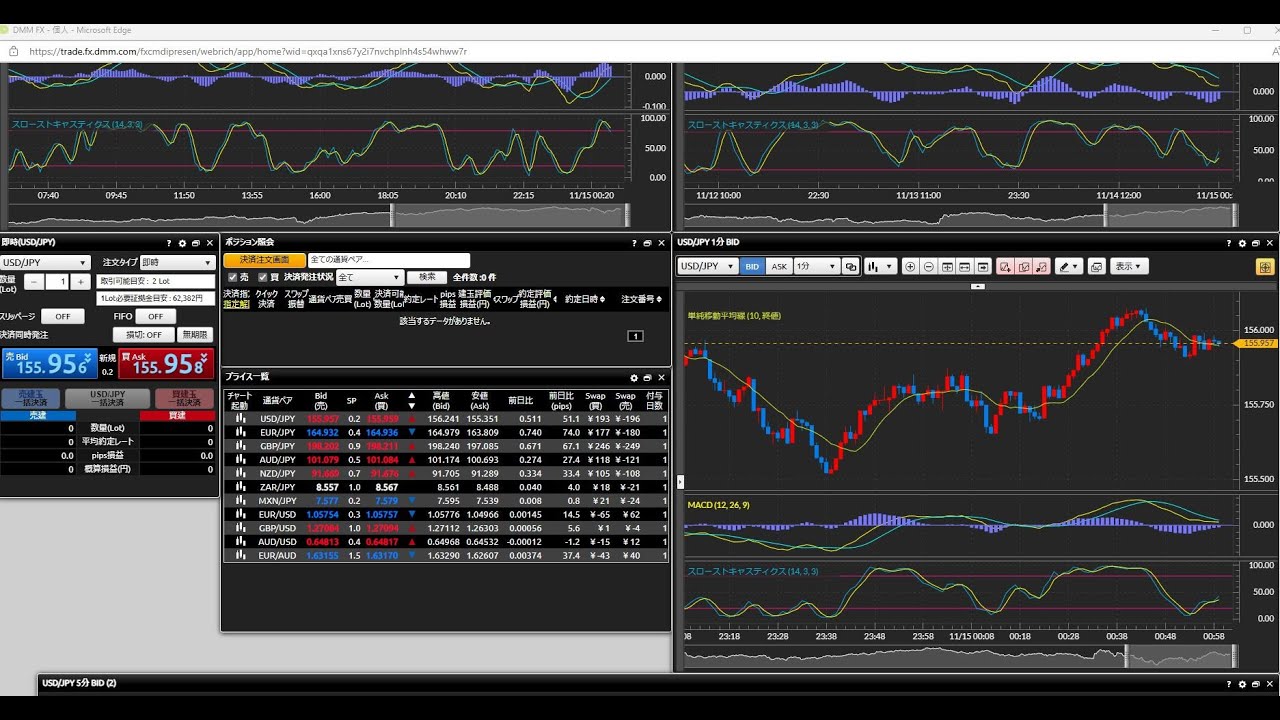The width and height of the screenshot is (1280, 720).
Task: Open settings gear of the Price list panel
Action: tap(634, 378)
